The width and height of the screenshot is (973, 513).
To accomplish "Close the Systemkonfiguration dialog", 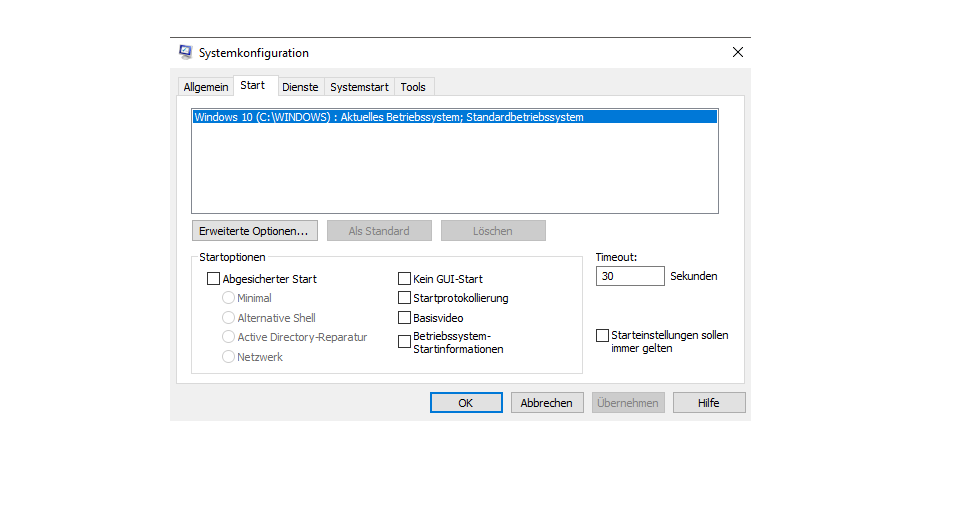I will 737,52.
